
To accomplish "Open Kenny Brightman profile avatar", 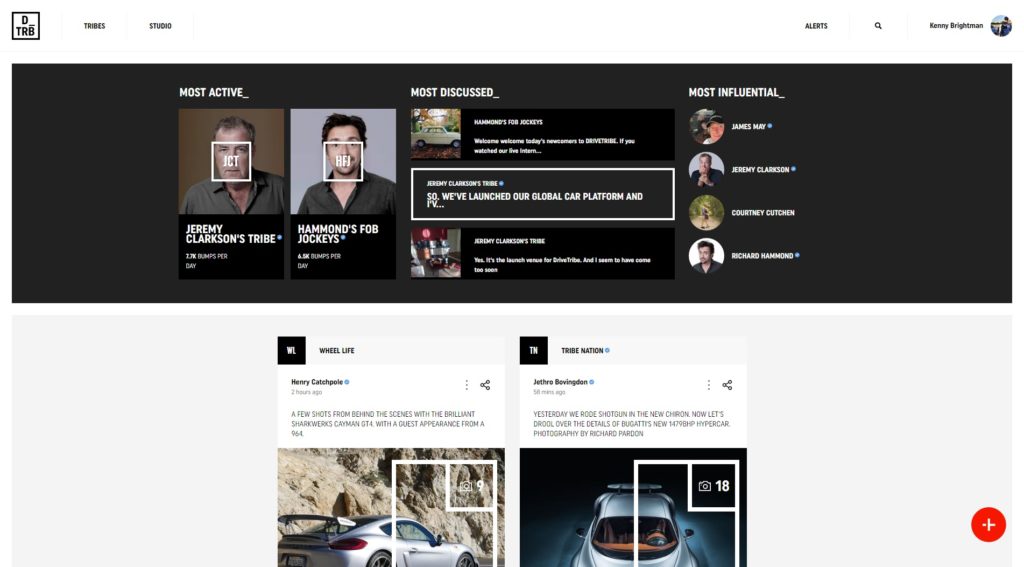I will 1000,26.
